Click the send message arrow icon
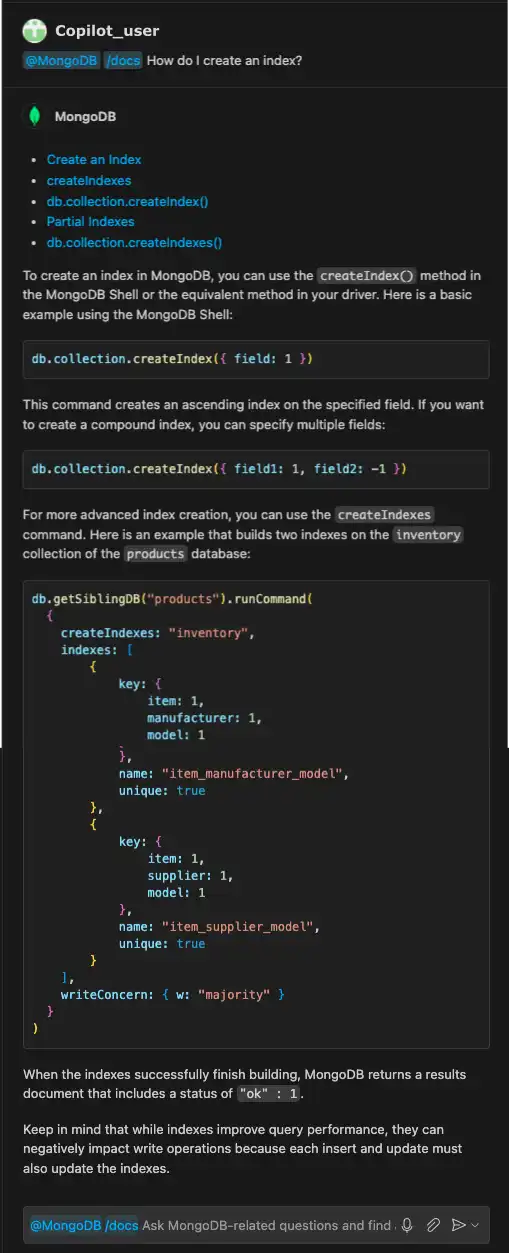Viewport: 509px width, 1253px height. pos(459,1224)
